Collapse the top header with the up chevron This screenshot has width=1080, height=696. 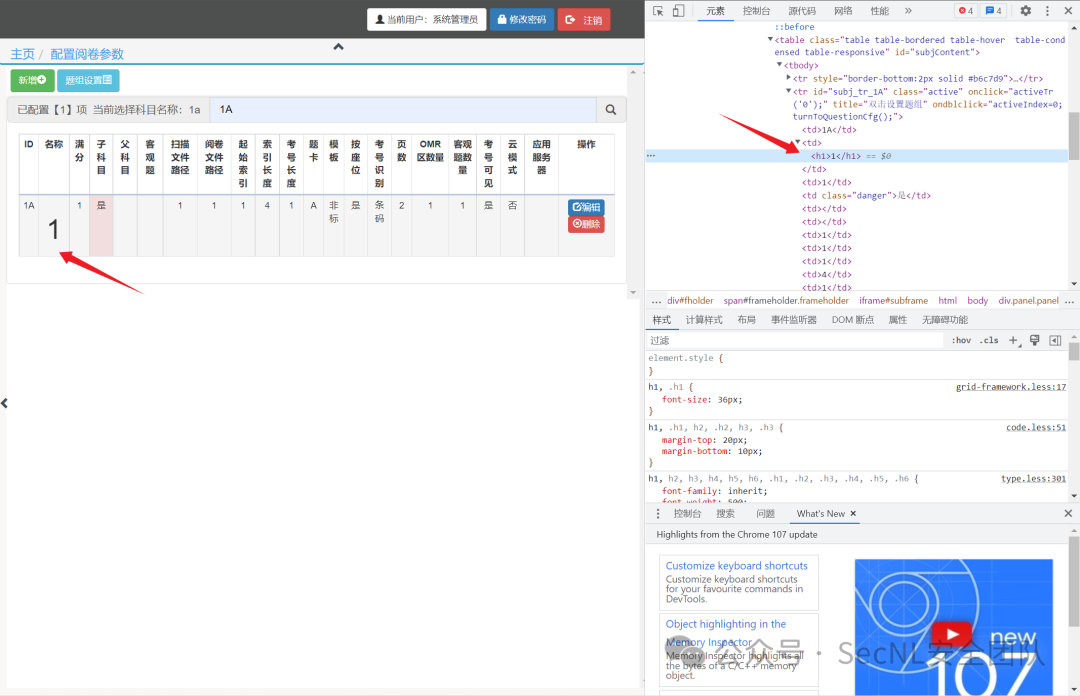pos(338,47)
